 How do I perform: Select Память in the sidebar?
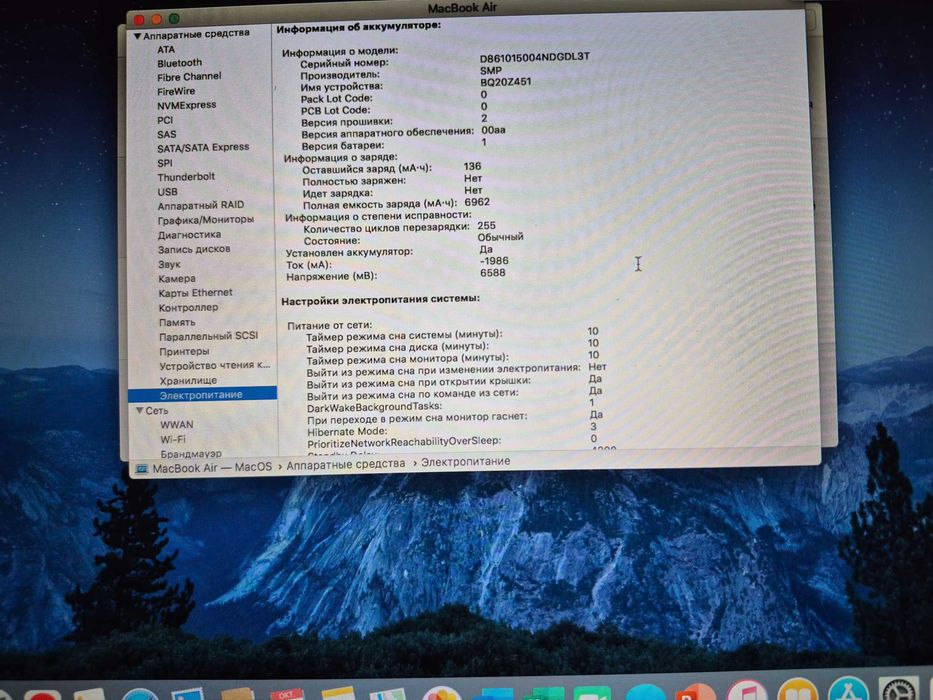coord(177,322)
